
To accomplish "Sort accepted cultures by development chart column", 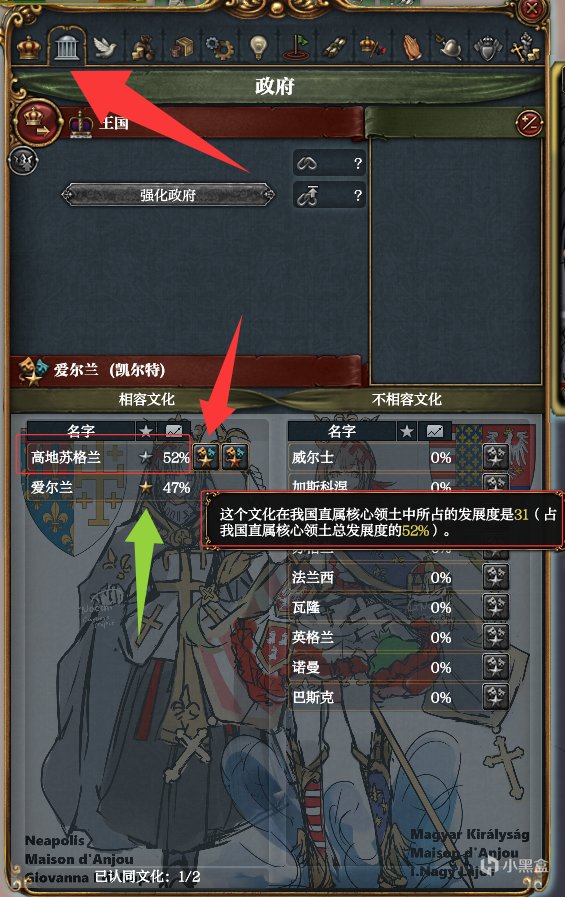I will [x=174, y=430].
